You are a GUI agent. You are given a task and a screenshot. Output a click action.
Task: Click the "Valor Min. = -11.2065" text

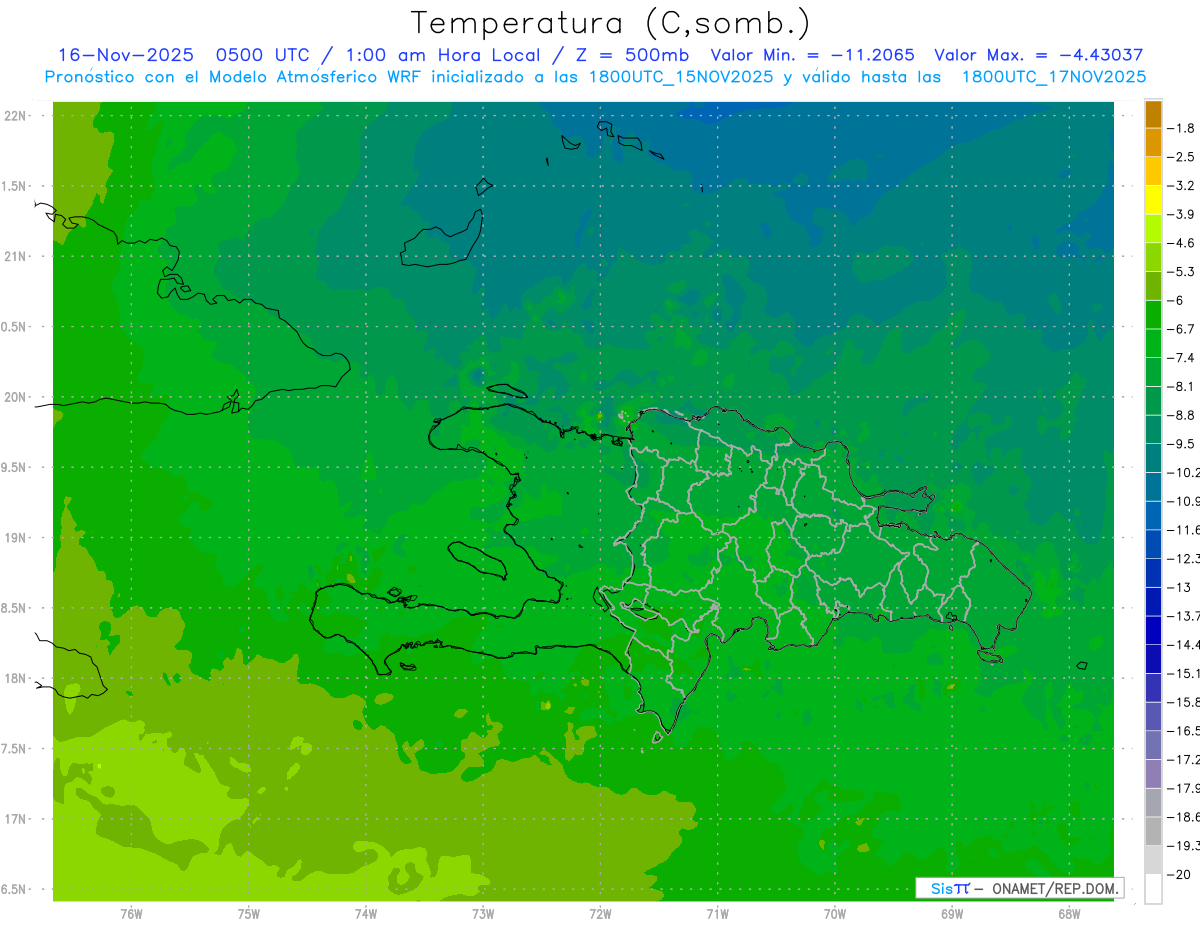[x=812, y=55]
